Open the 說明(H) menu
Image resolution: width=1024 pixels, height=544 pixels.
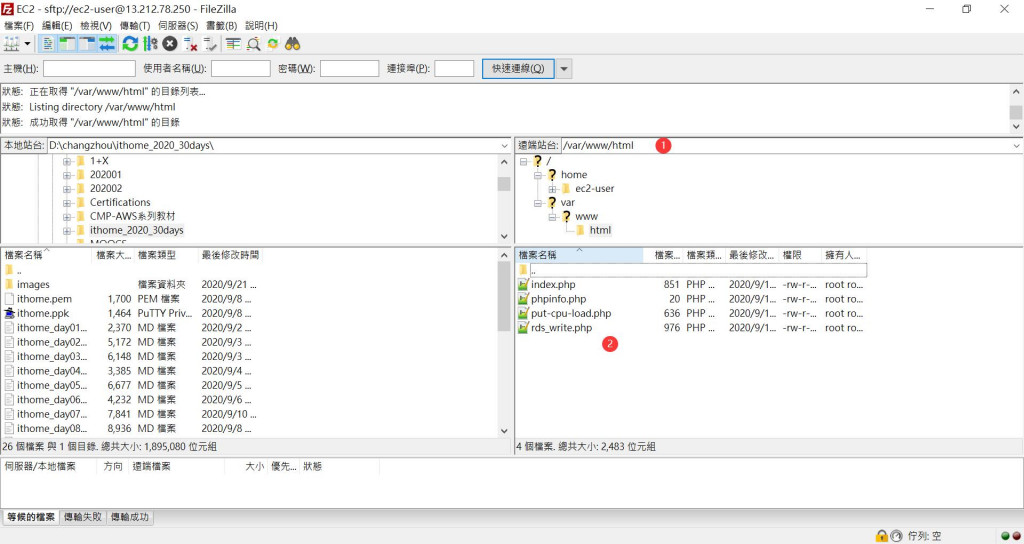point(261,25)
